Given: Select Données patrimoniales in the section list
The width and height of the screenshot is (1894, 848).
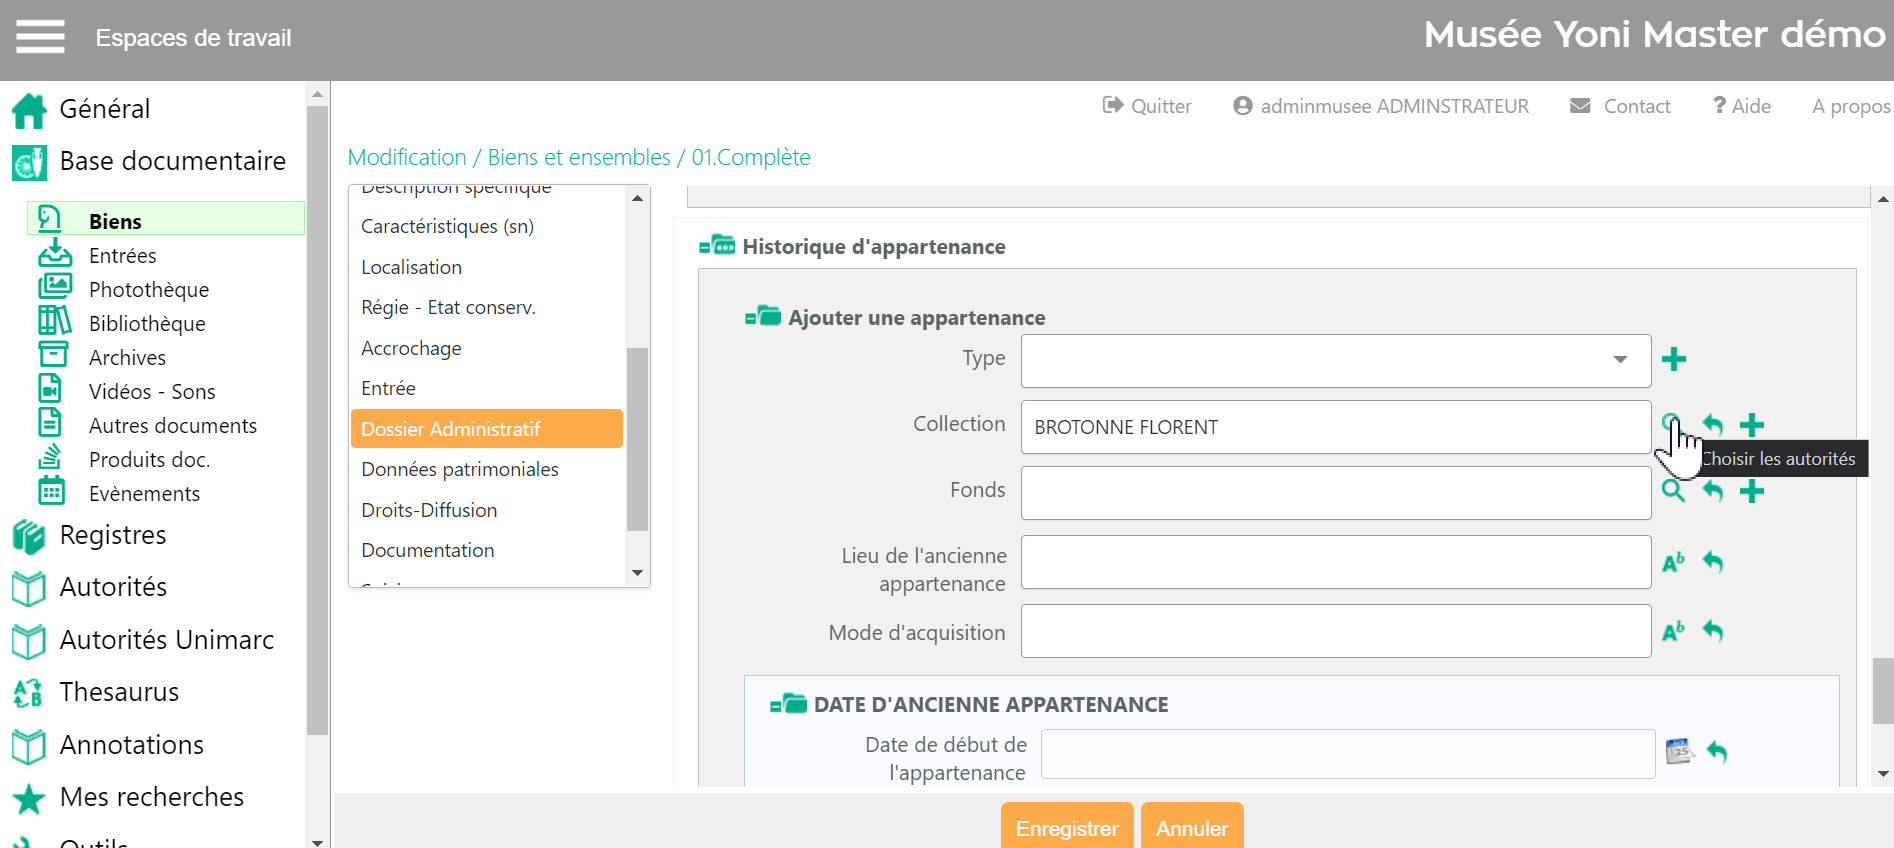Looking at the screenshot, I should coord(459,469).
